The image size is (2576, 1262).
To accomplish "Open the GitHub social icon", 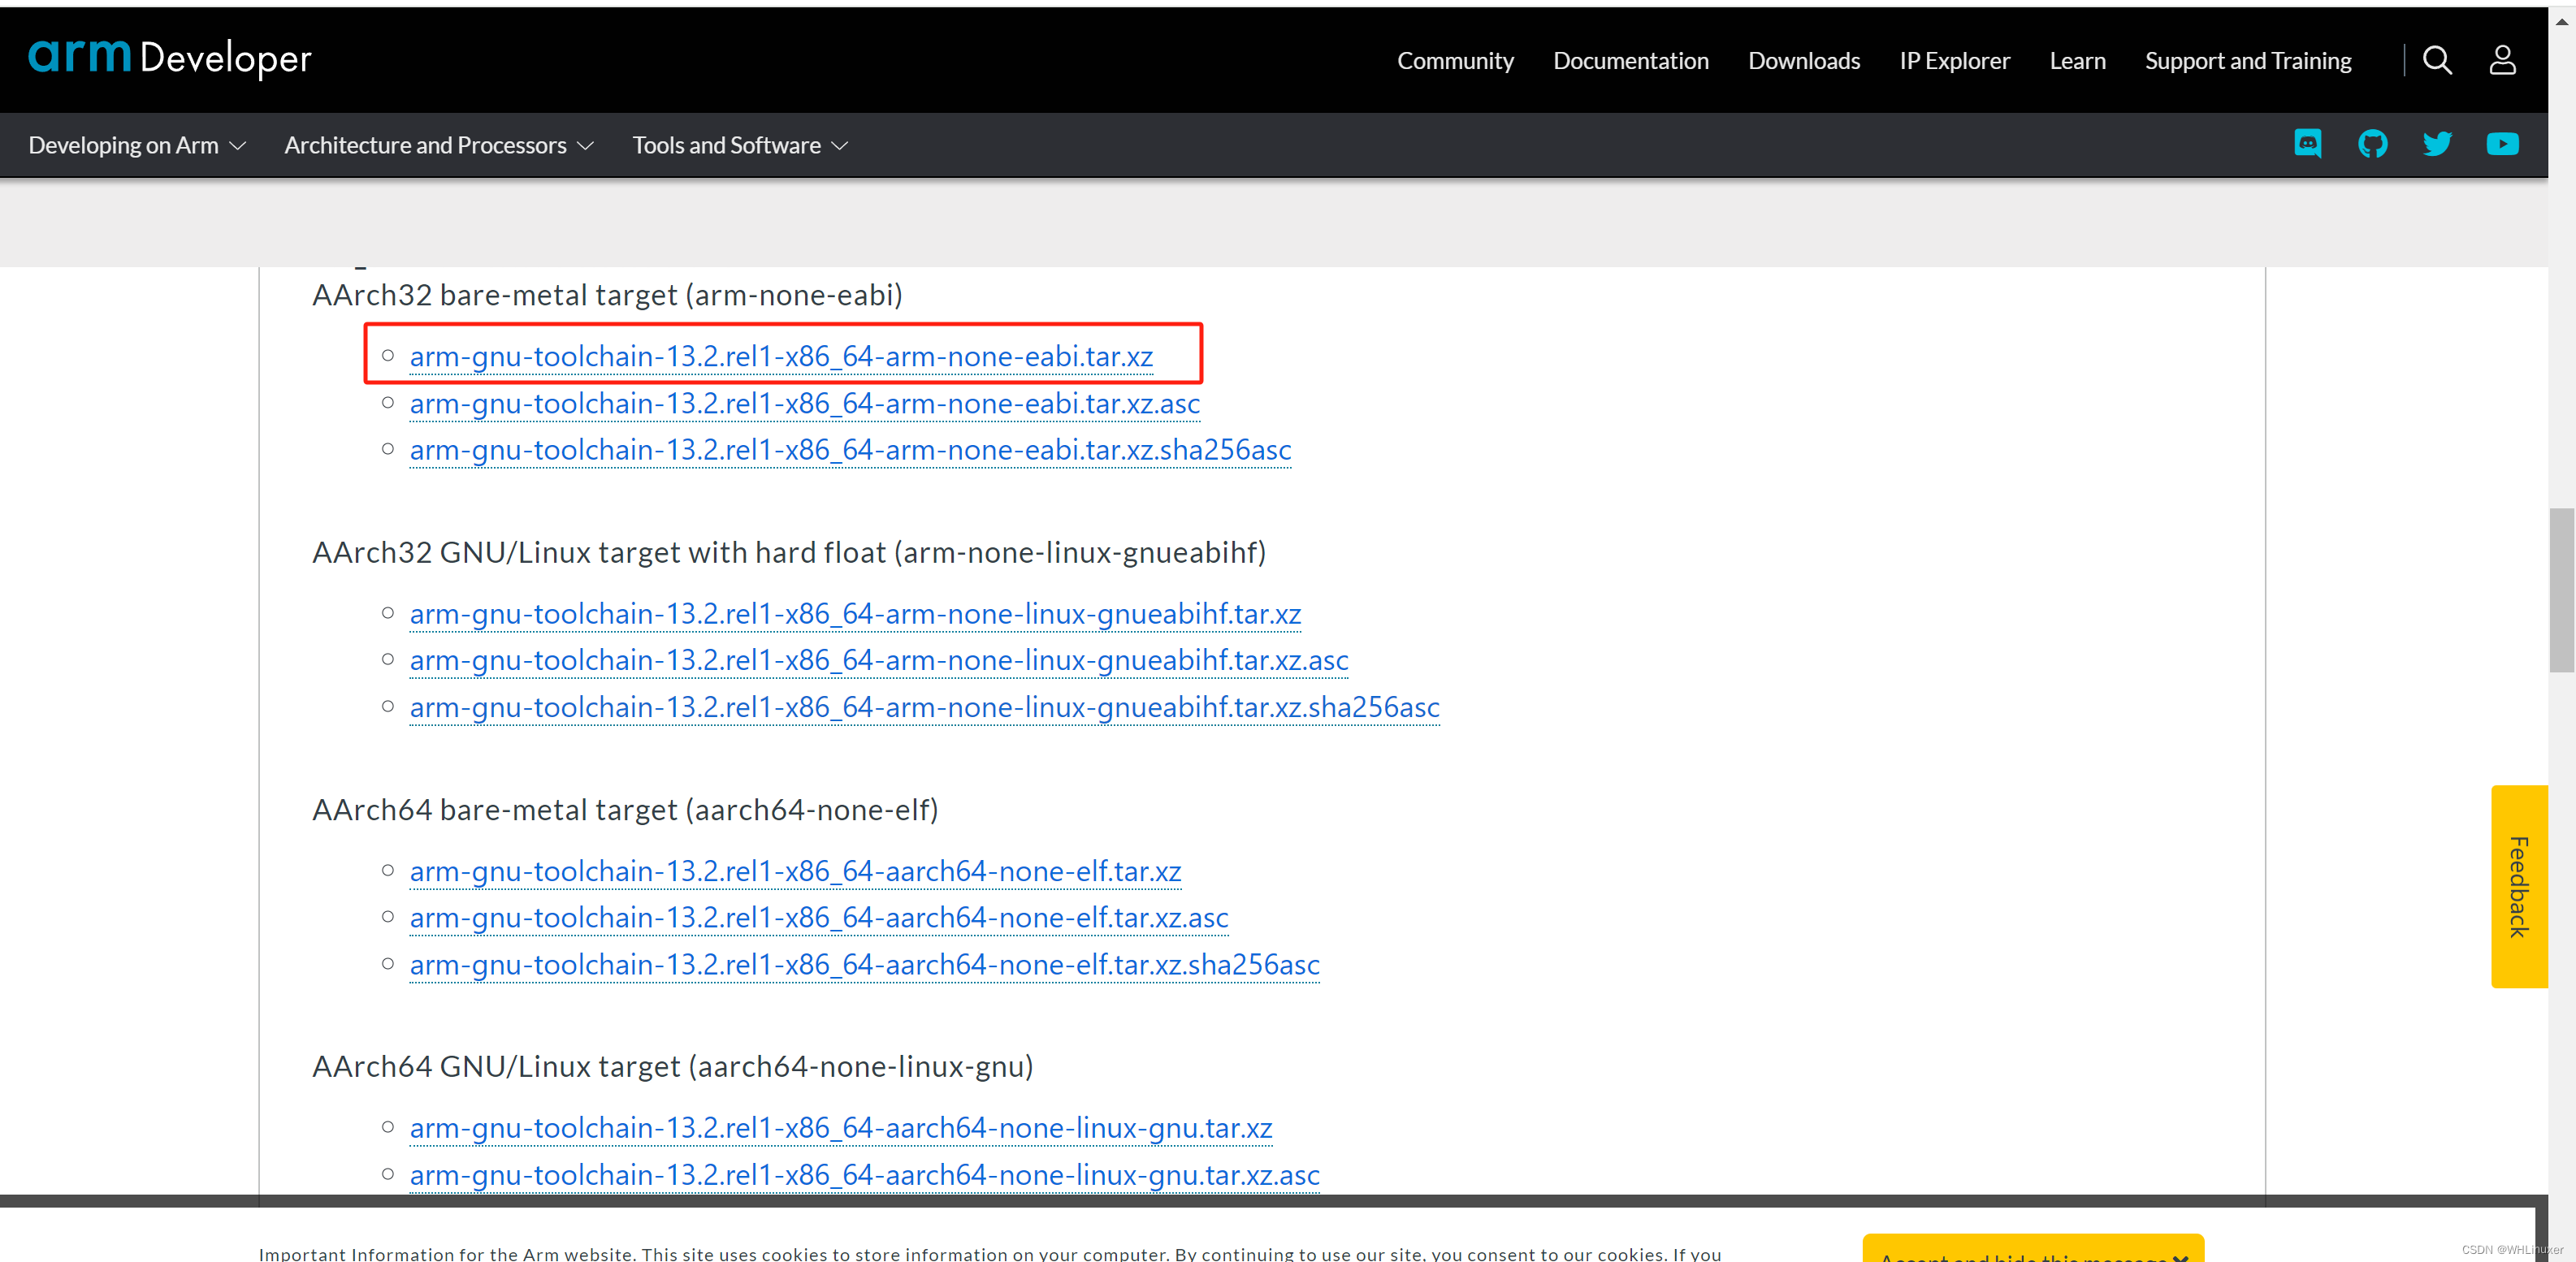I will tap(2372, 144).
